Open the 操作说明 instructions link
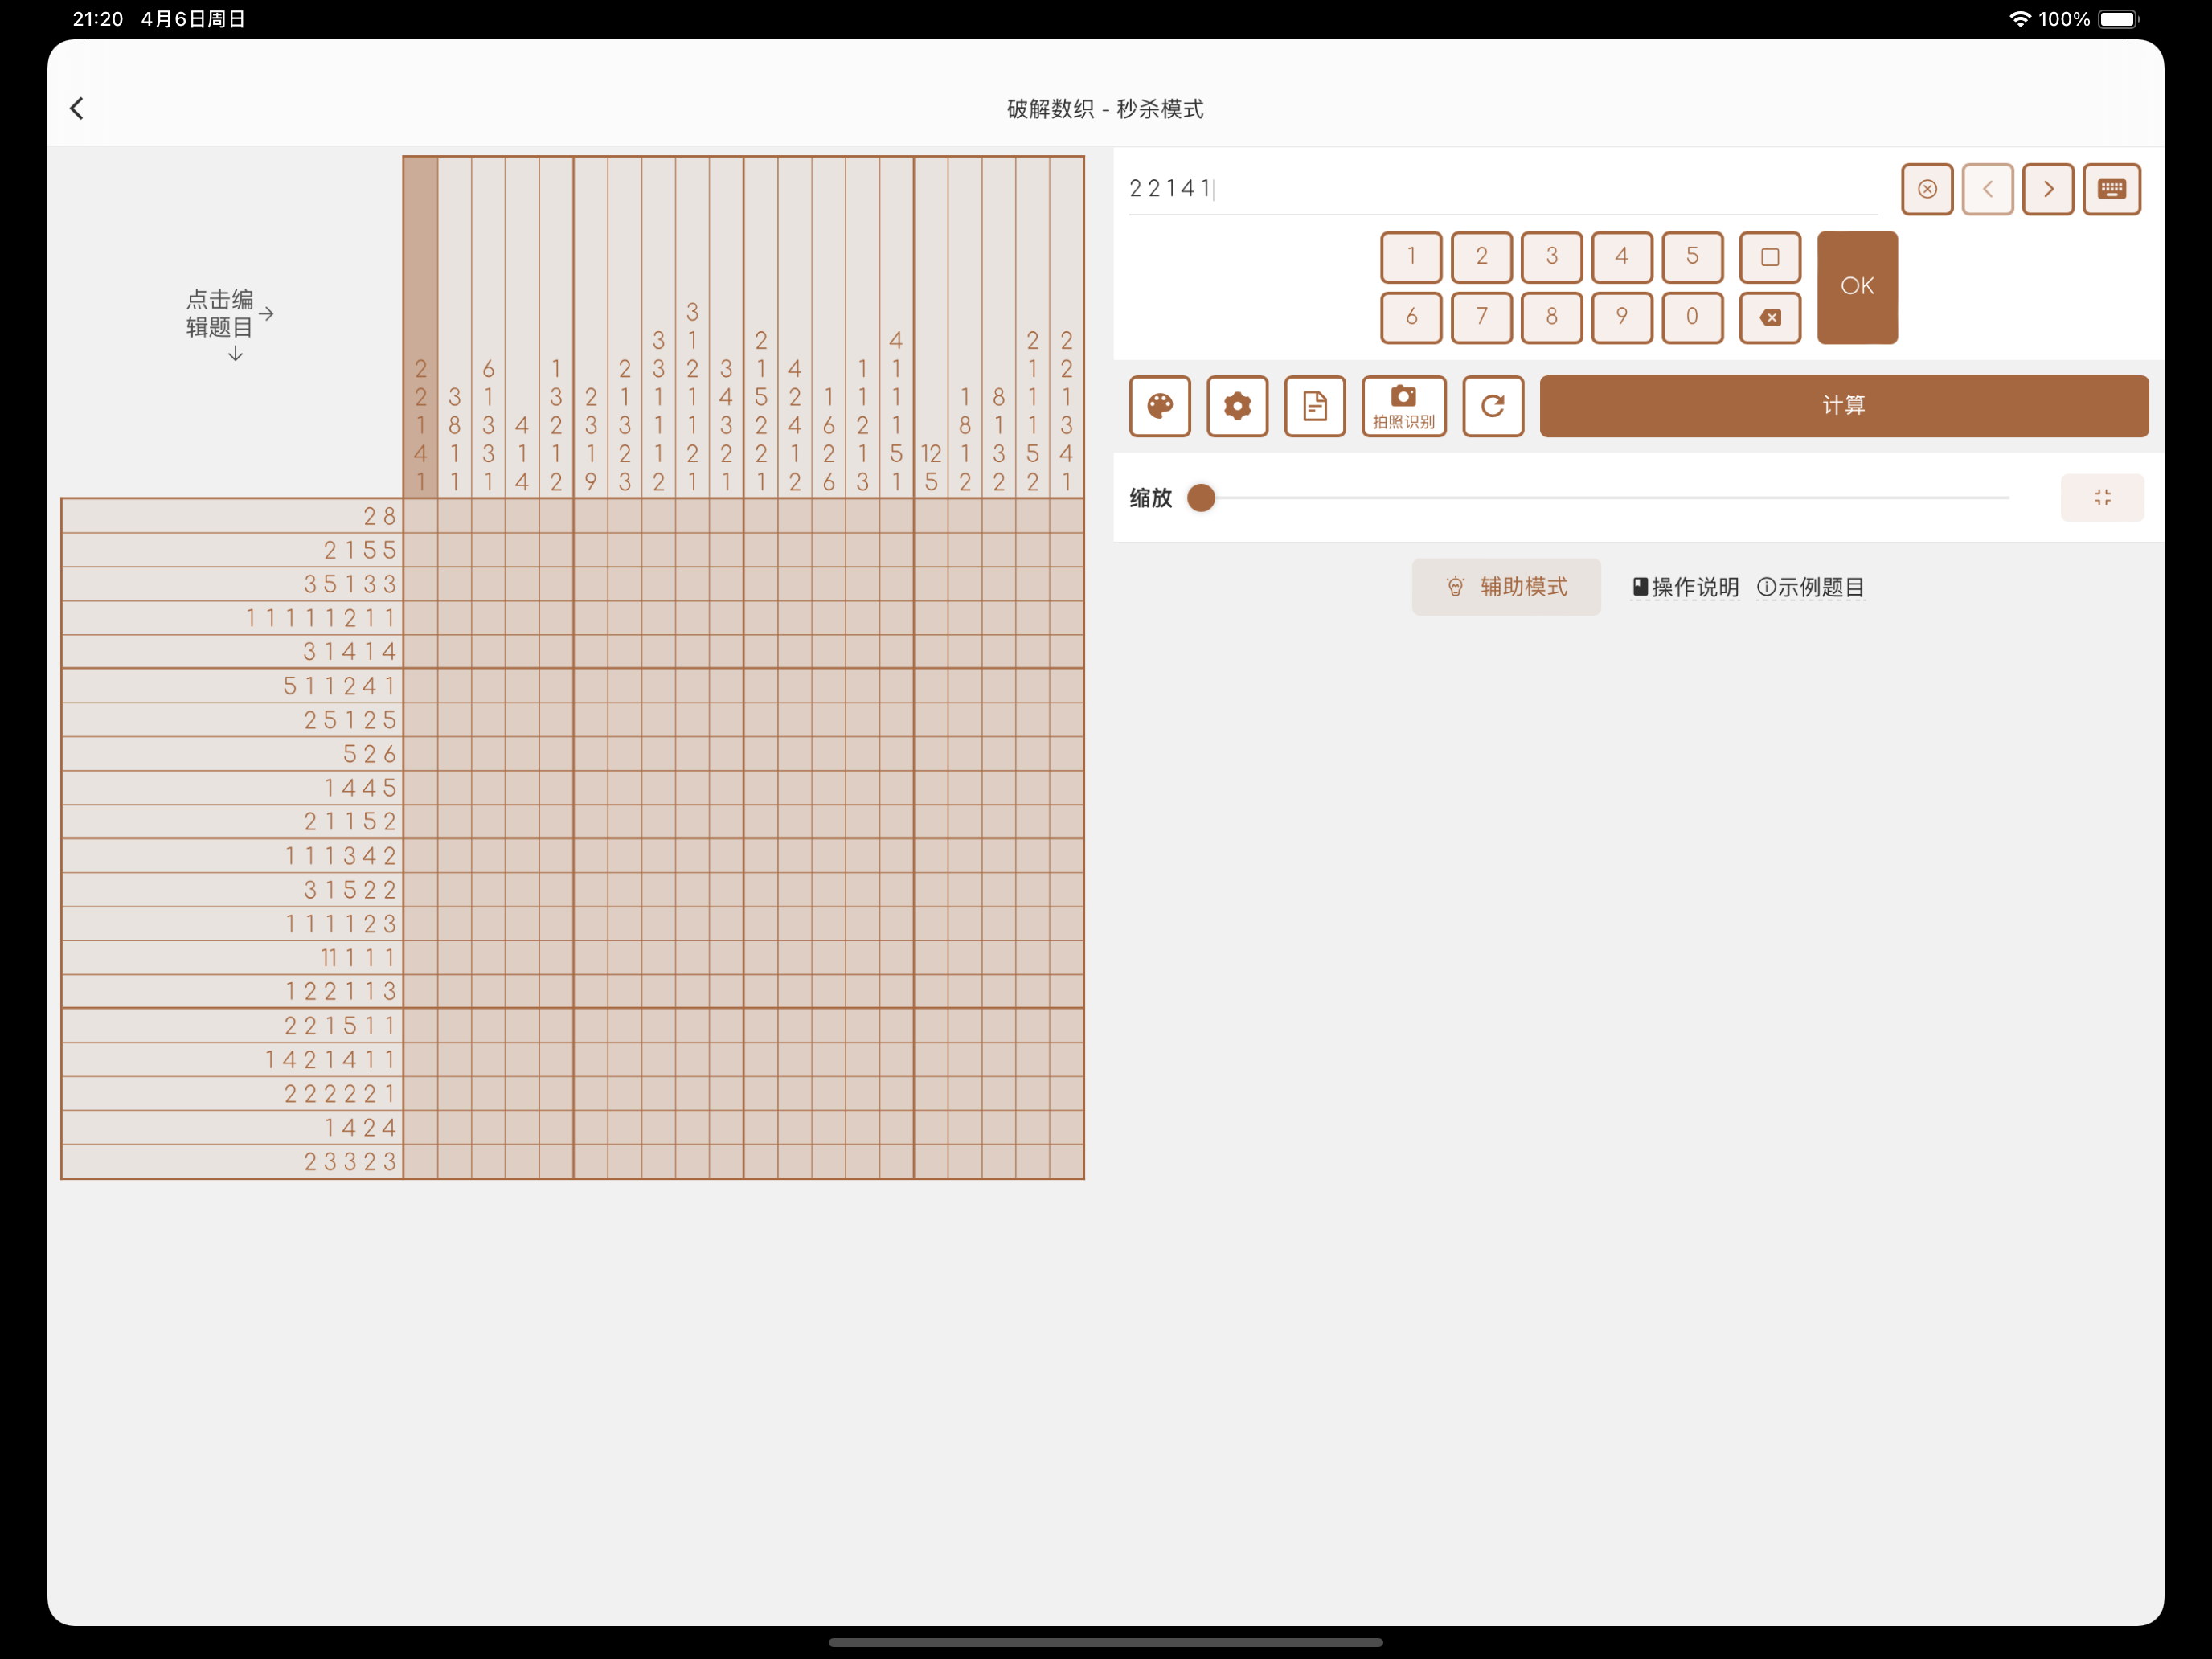Viewport: 2212px width, 1659px height. click(x=1686, y=587)
